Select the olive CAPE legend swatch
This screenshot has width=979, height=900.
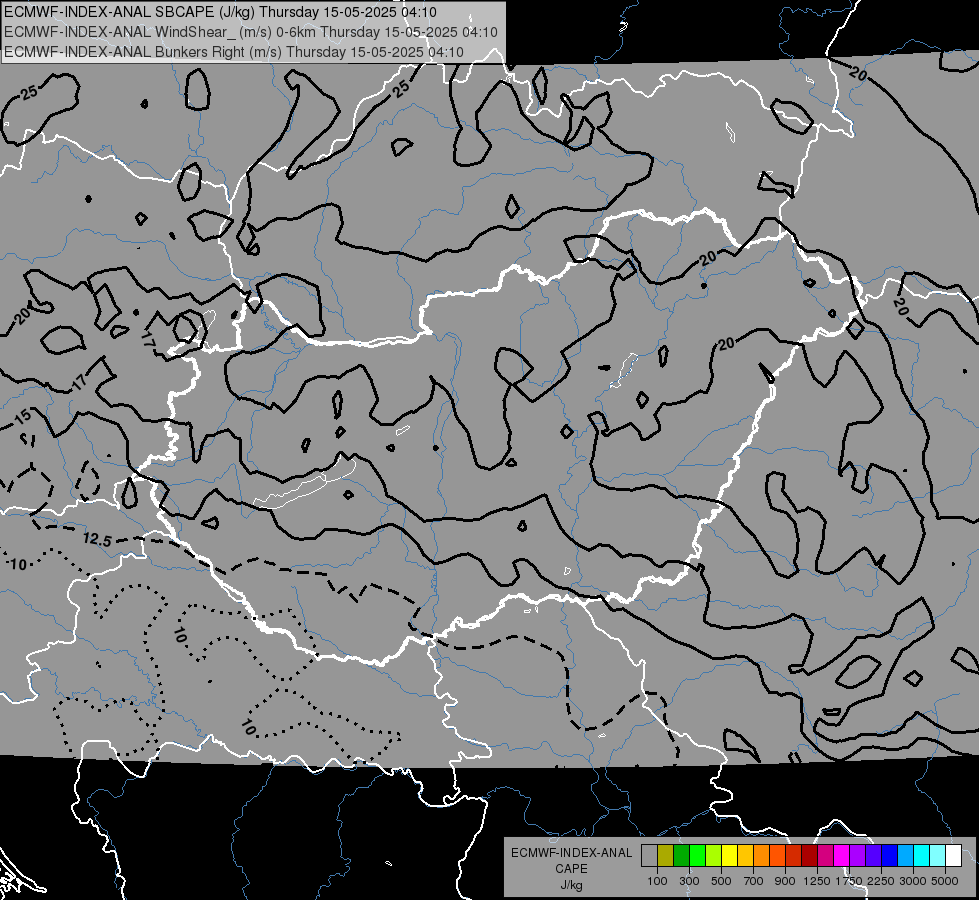tap(665, 856)
